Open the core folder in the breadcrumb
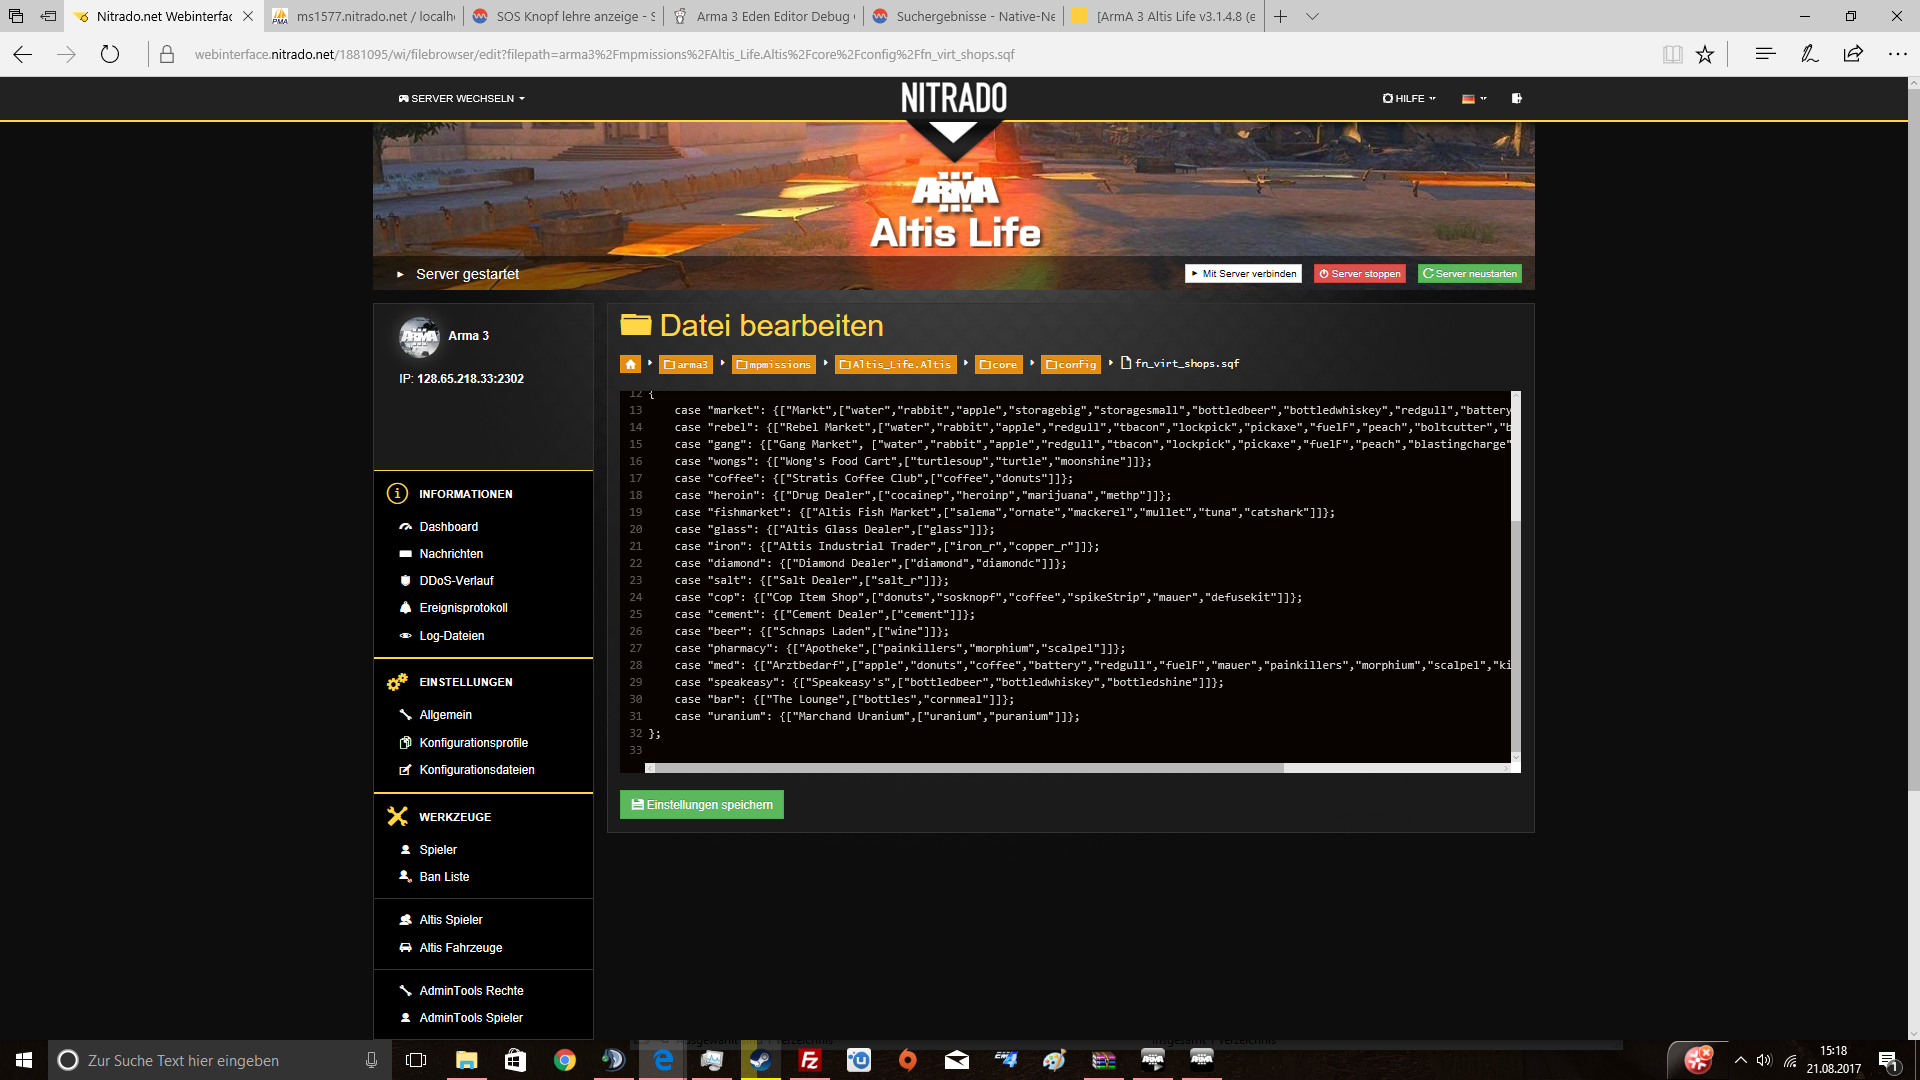Image resolution: width=1920 pixels, height=1080 pixels. point(998,364)
